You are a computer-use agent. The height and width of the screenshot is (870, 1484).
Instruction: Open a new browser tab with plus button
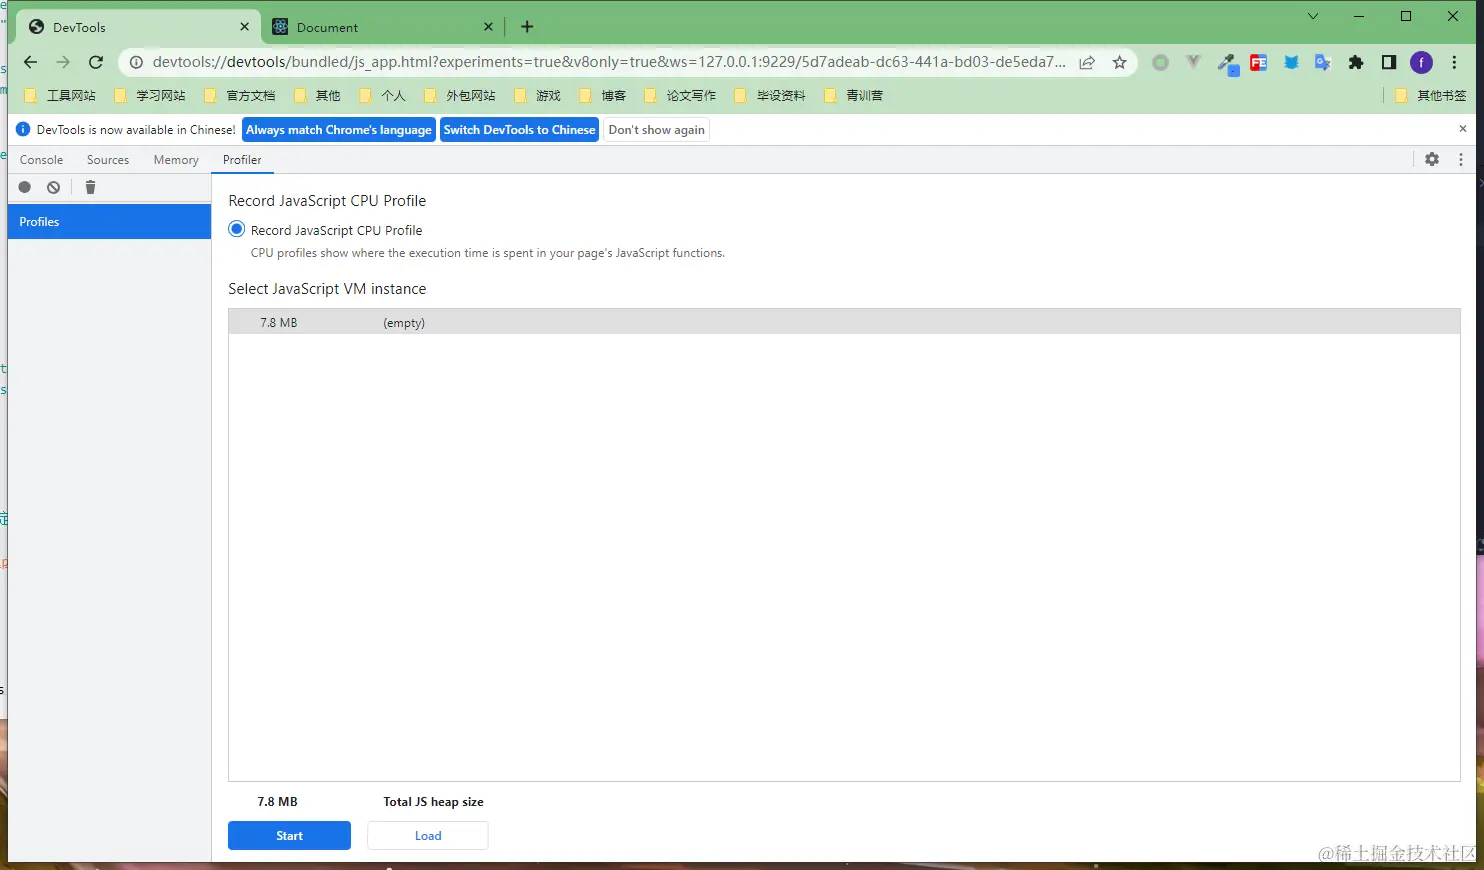click(x=527, y=27)
